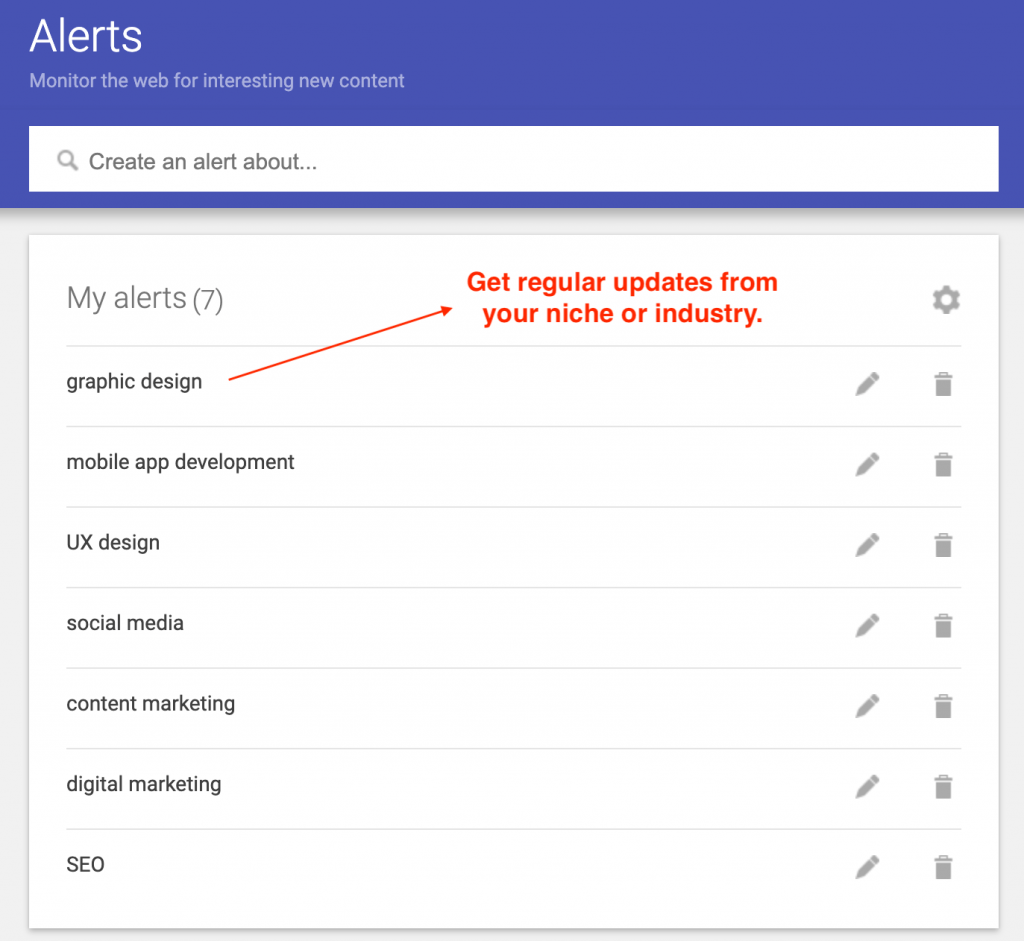Delete the graphic design alert
The image size is (1024, 941).
[x=943, y=384]
